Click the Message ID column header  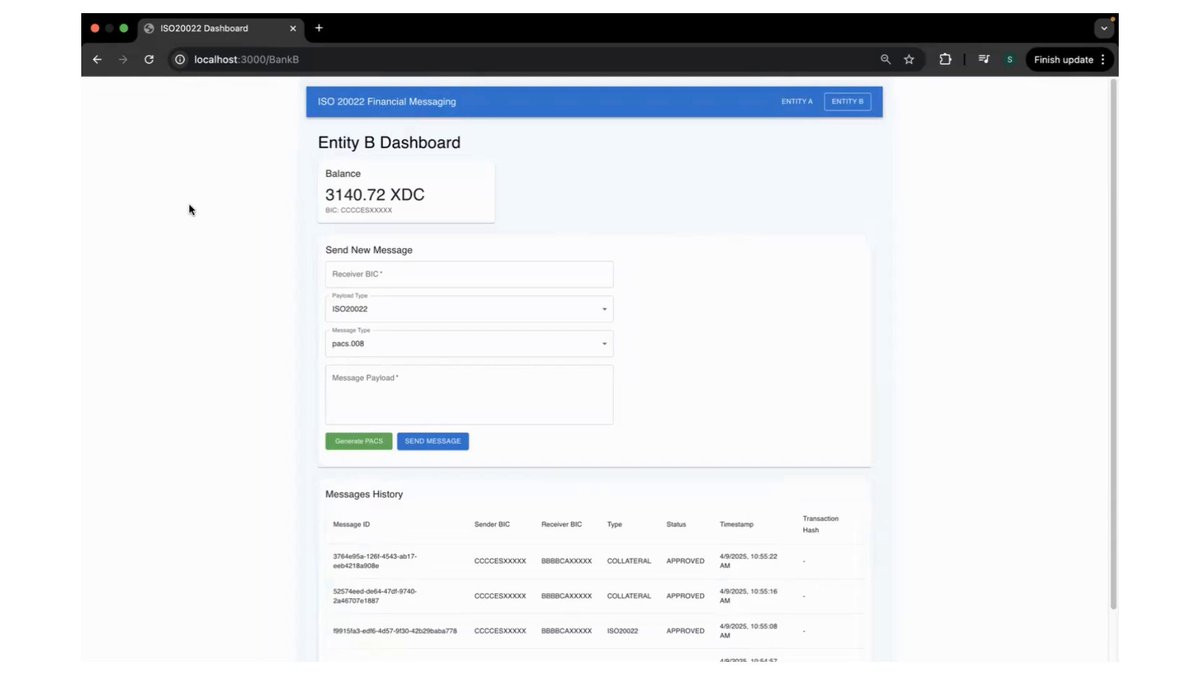point(351,524)
